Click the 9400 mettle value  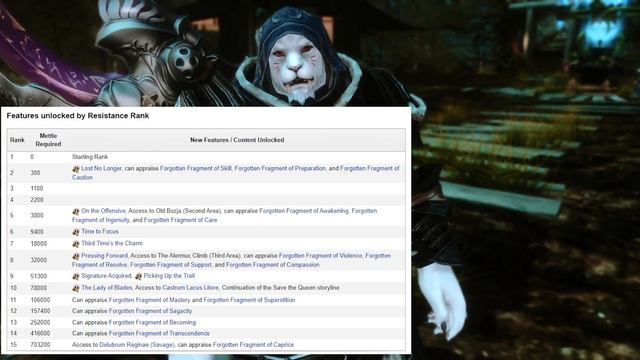point(37,232)
